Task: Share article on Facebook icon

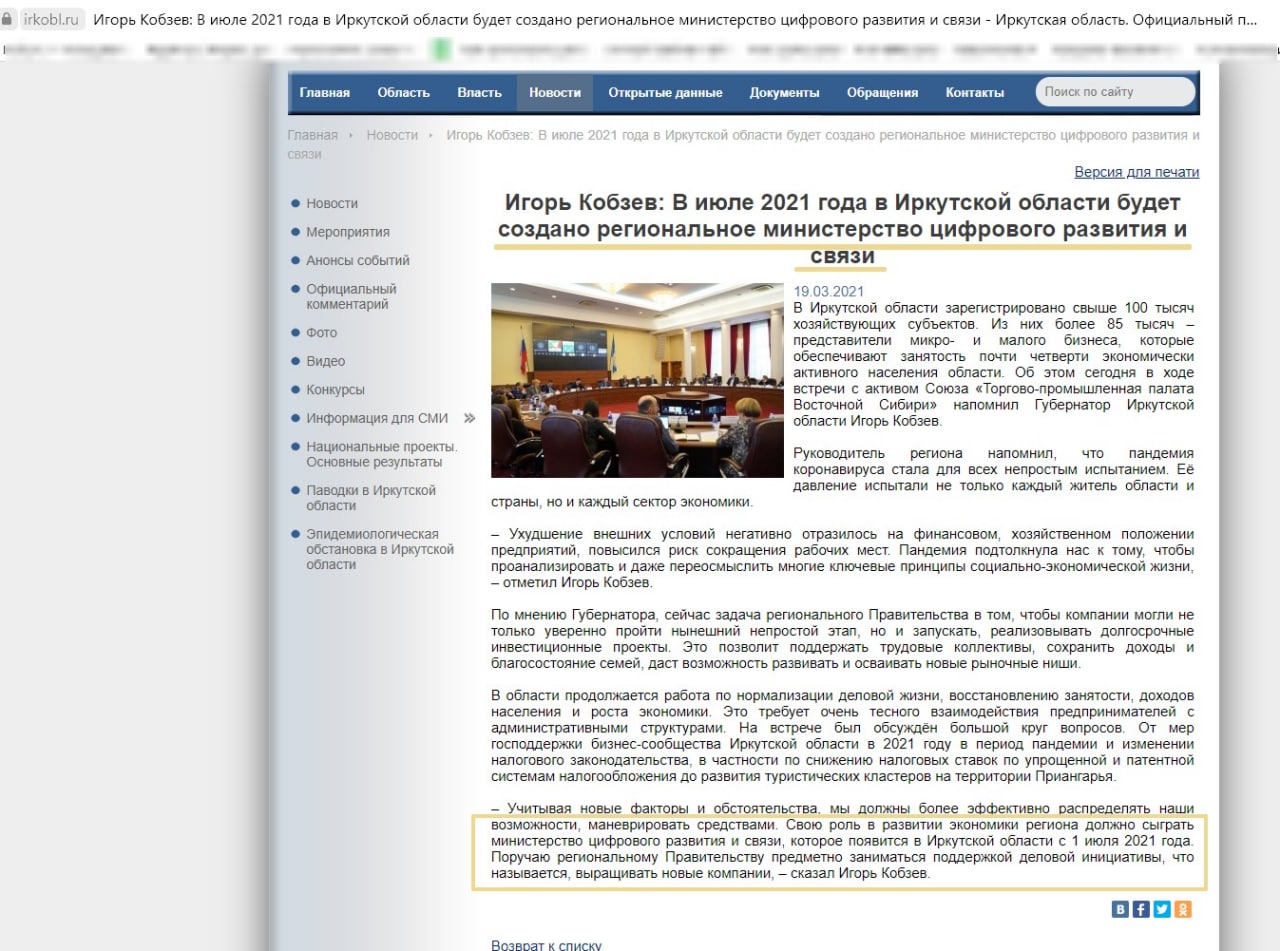Action: (1141, 909)
